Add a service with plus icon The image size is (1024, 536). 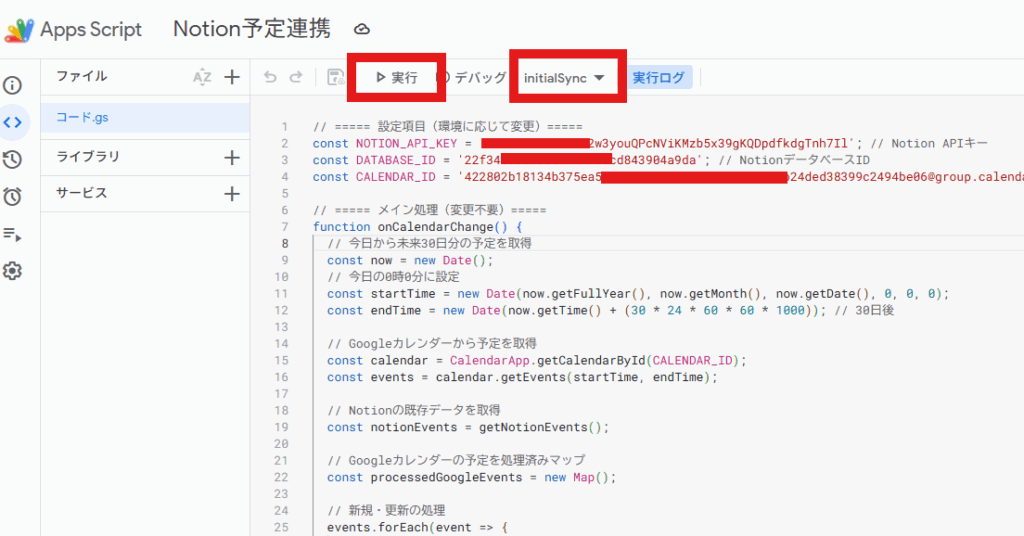pyautogui.click(x=232, y=194)
